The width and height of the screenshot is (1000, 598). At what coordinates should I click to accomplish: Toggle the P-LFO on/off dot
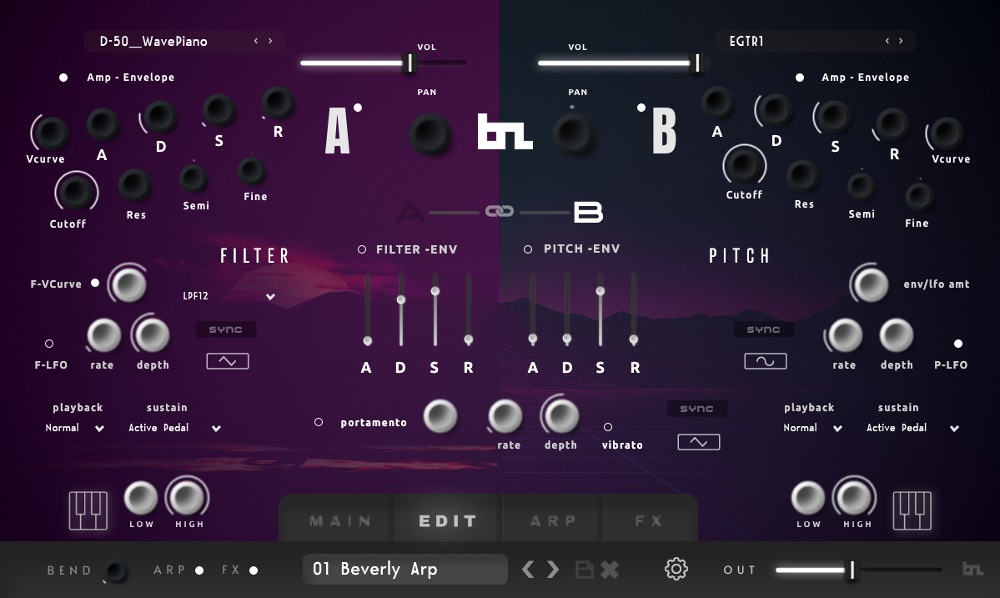tap(958, 344)
